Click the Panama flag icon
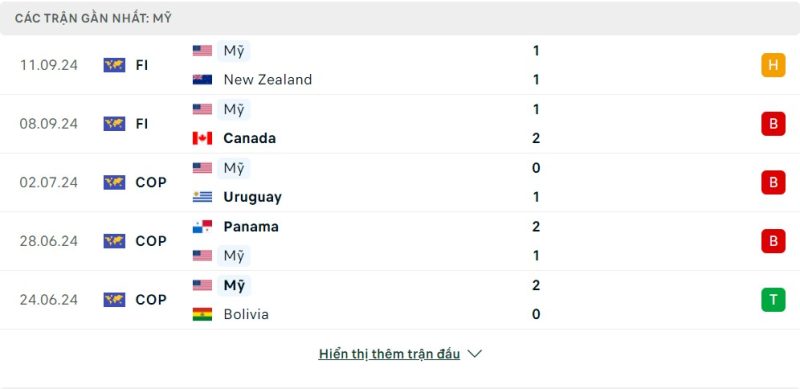 tap(202, 227)
